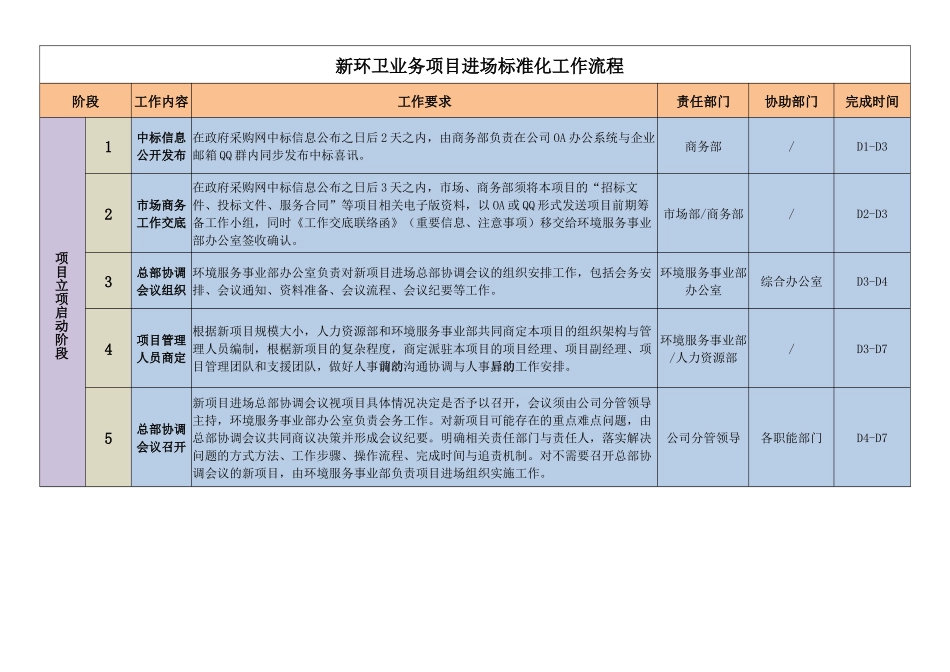The width and height of the screenshot is (950, 672).
Task: Click the slash in 中标信息公开发布 row
Action: (791, 146)
